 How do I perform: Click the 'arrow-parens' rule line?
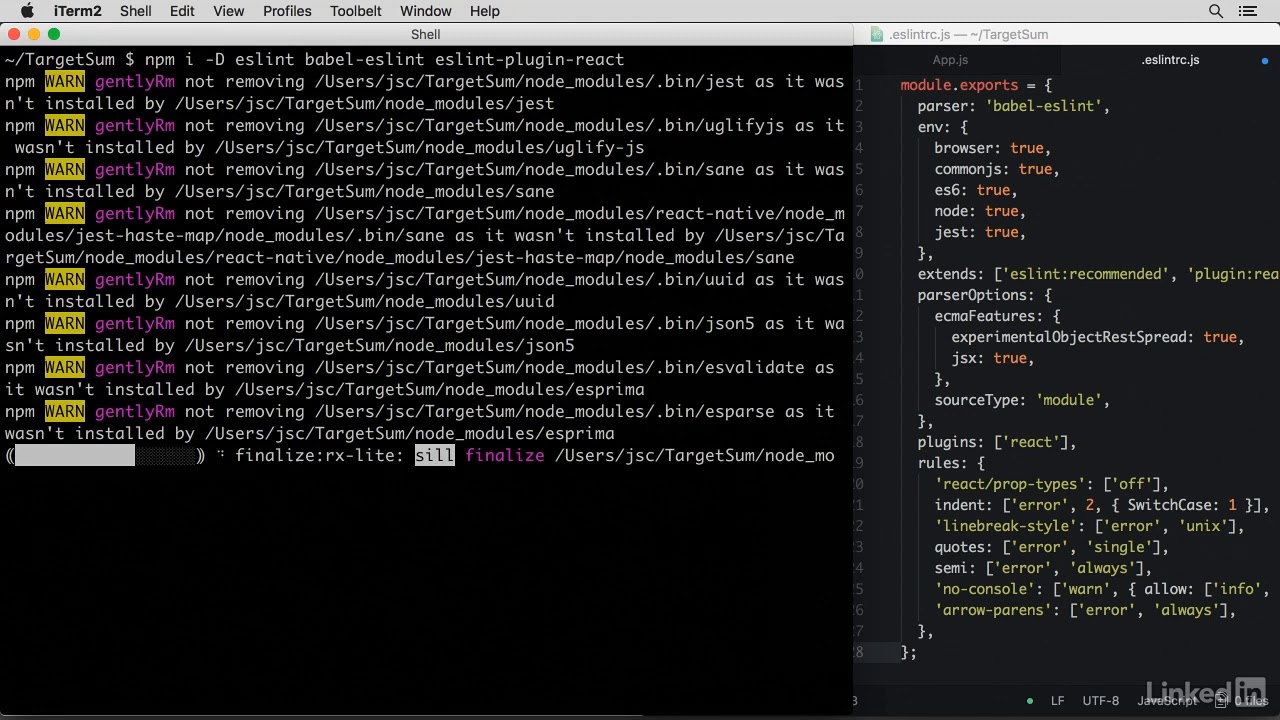pyautogui.click(x=1085, y=610)
